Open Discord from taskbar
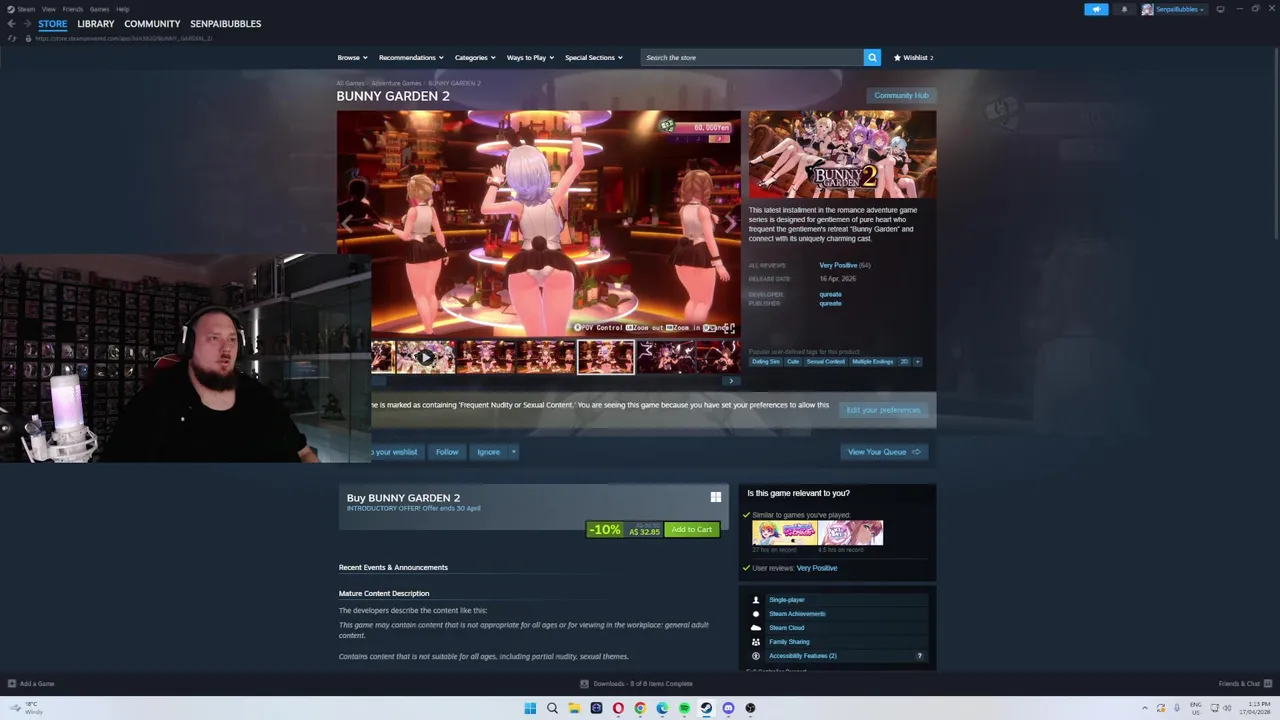Viewport: 1280px width, 720px height. 728,708
